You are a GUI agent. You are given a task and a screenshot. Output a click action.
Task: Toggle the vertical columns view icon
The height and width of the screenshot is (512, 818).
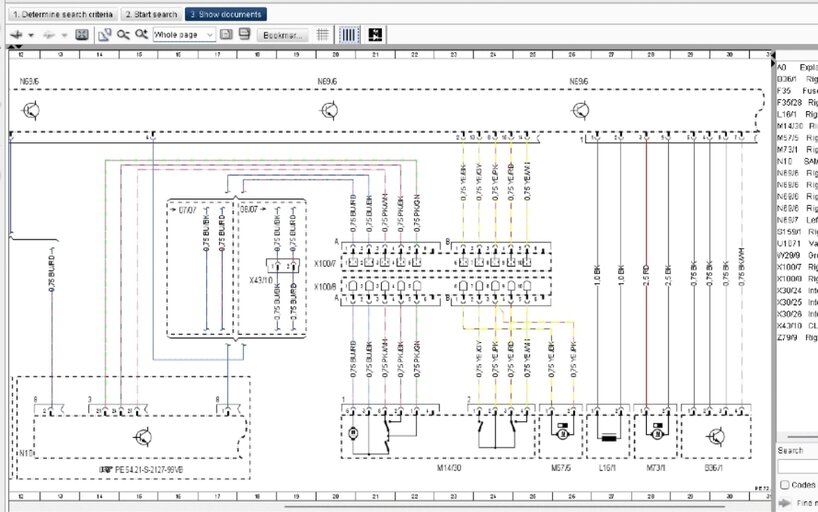point(348,35)
